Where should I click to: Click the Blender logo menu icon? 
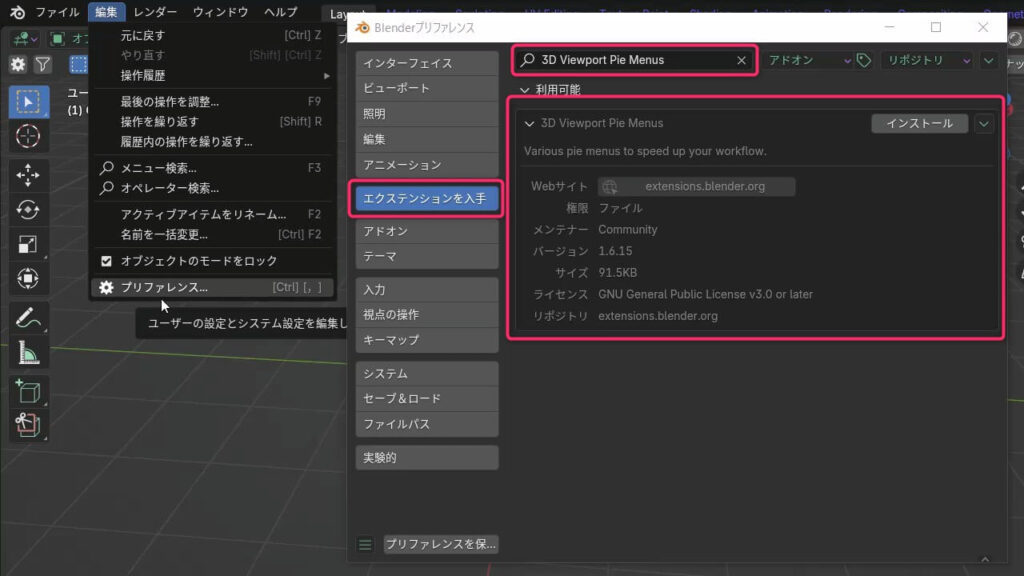point(17,12)
